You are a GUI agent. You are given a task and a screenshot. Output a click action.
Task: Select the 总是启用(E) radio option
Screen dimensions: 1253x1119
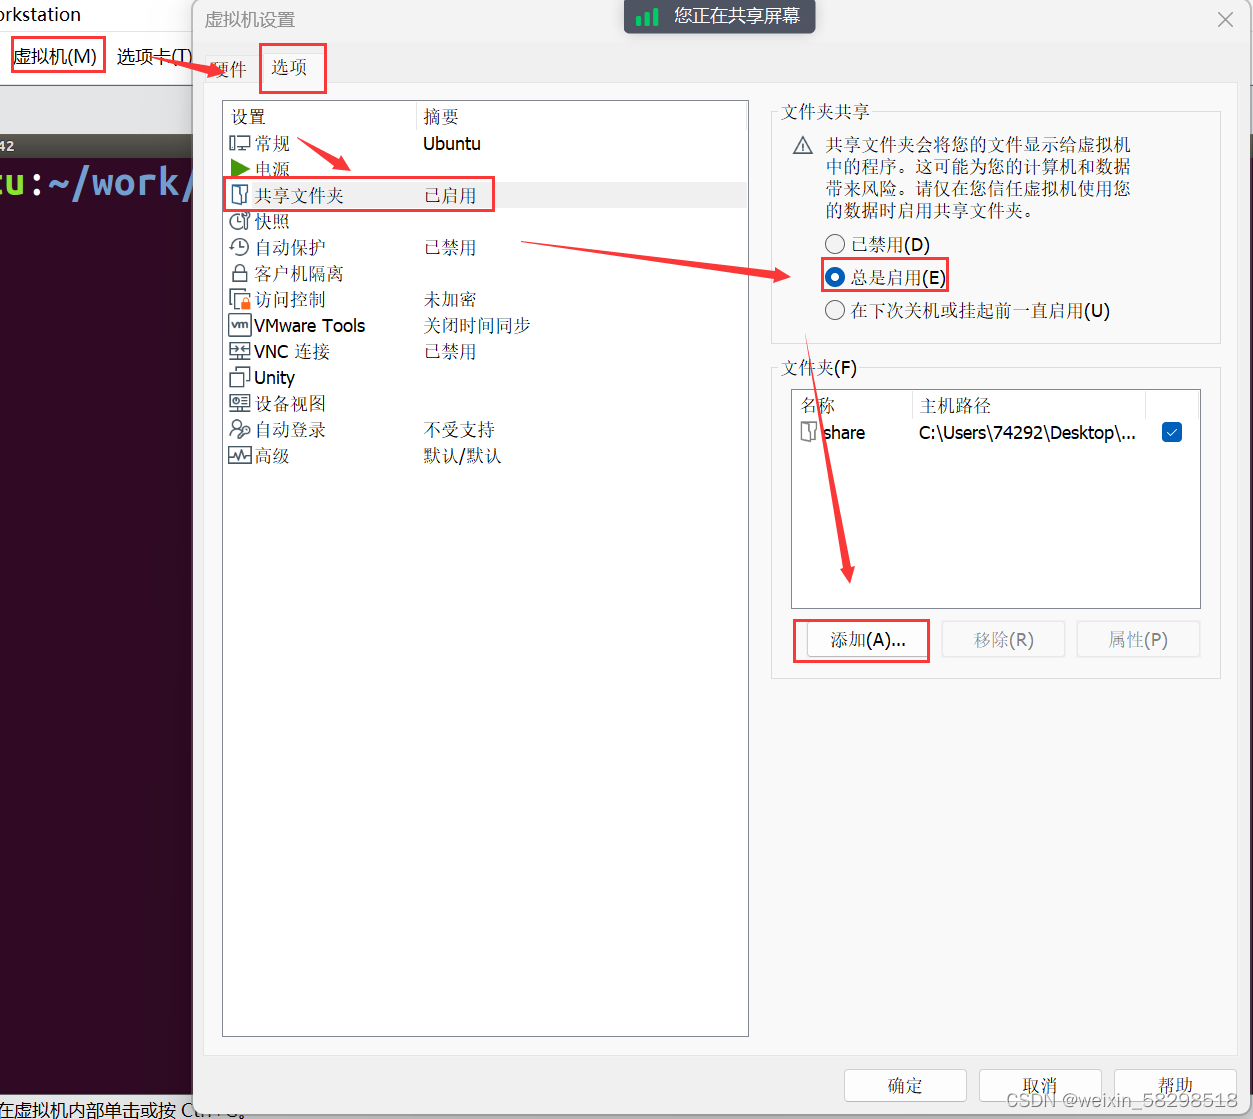click(835, 276)
